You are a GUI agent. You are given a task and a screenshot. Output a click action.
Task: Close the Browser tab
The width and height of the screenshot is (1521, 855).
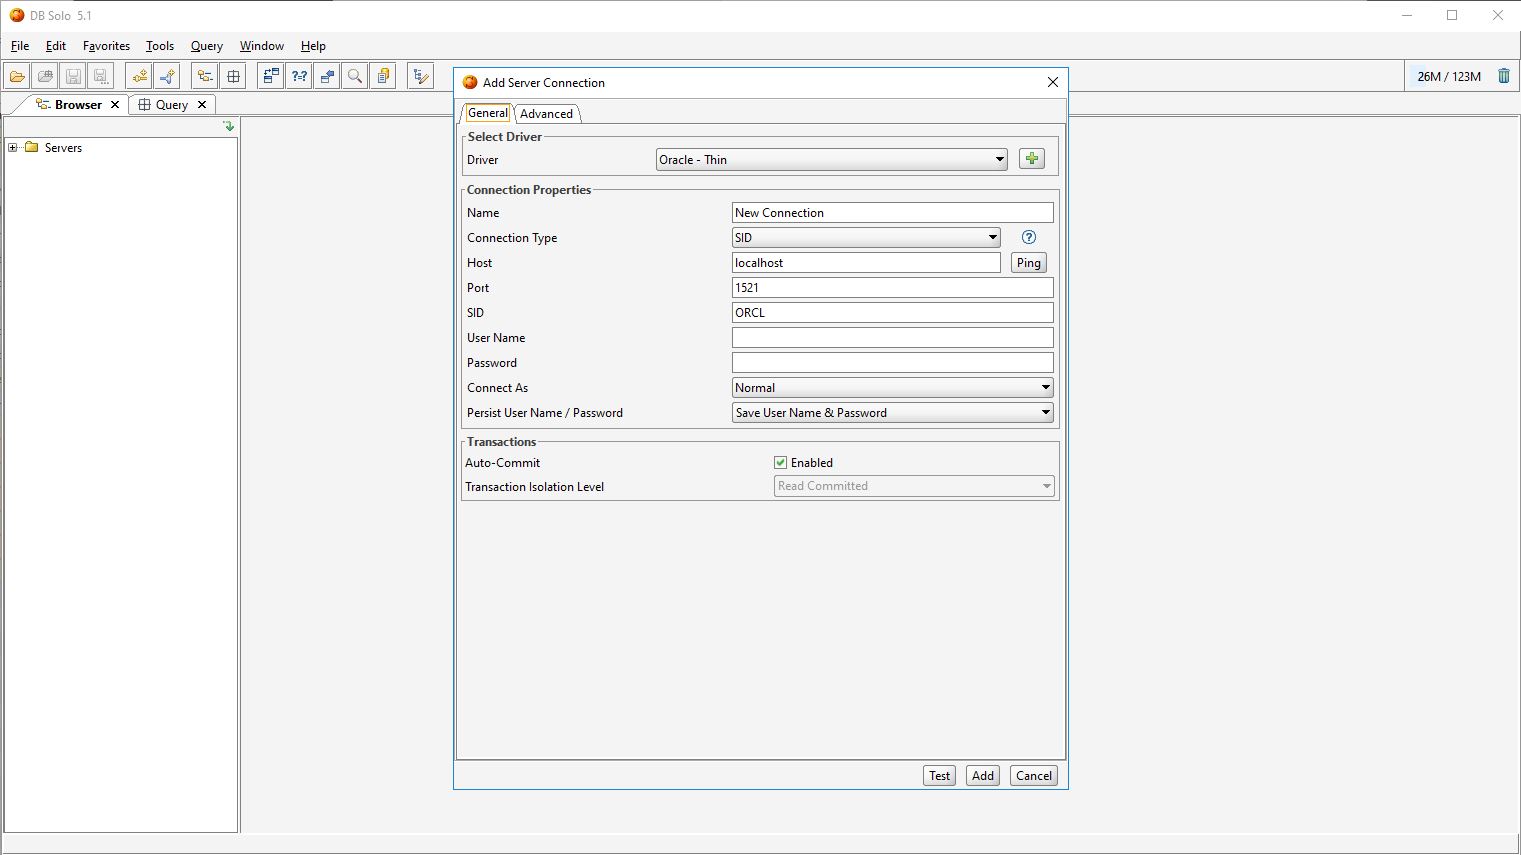click(115, 104)
